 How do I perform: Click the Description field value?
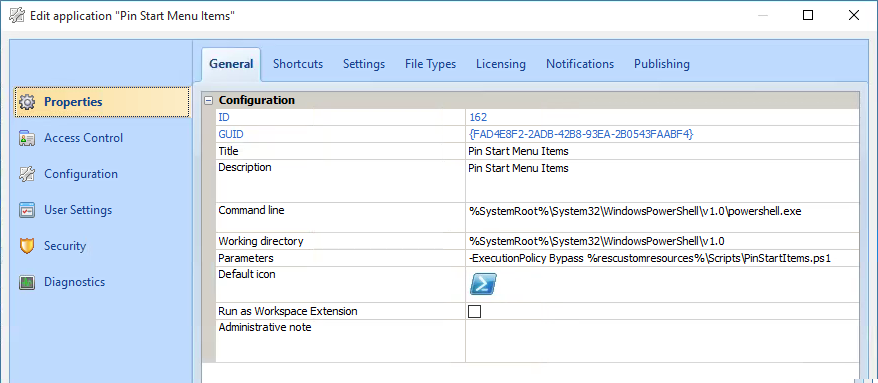[x=662, y=181]
